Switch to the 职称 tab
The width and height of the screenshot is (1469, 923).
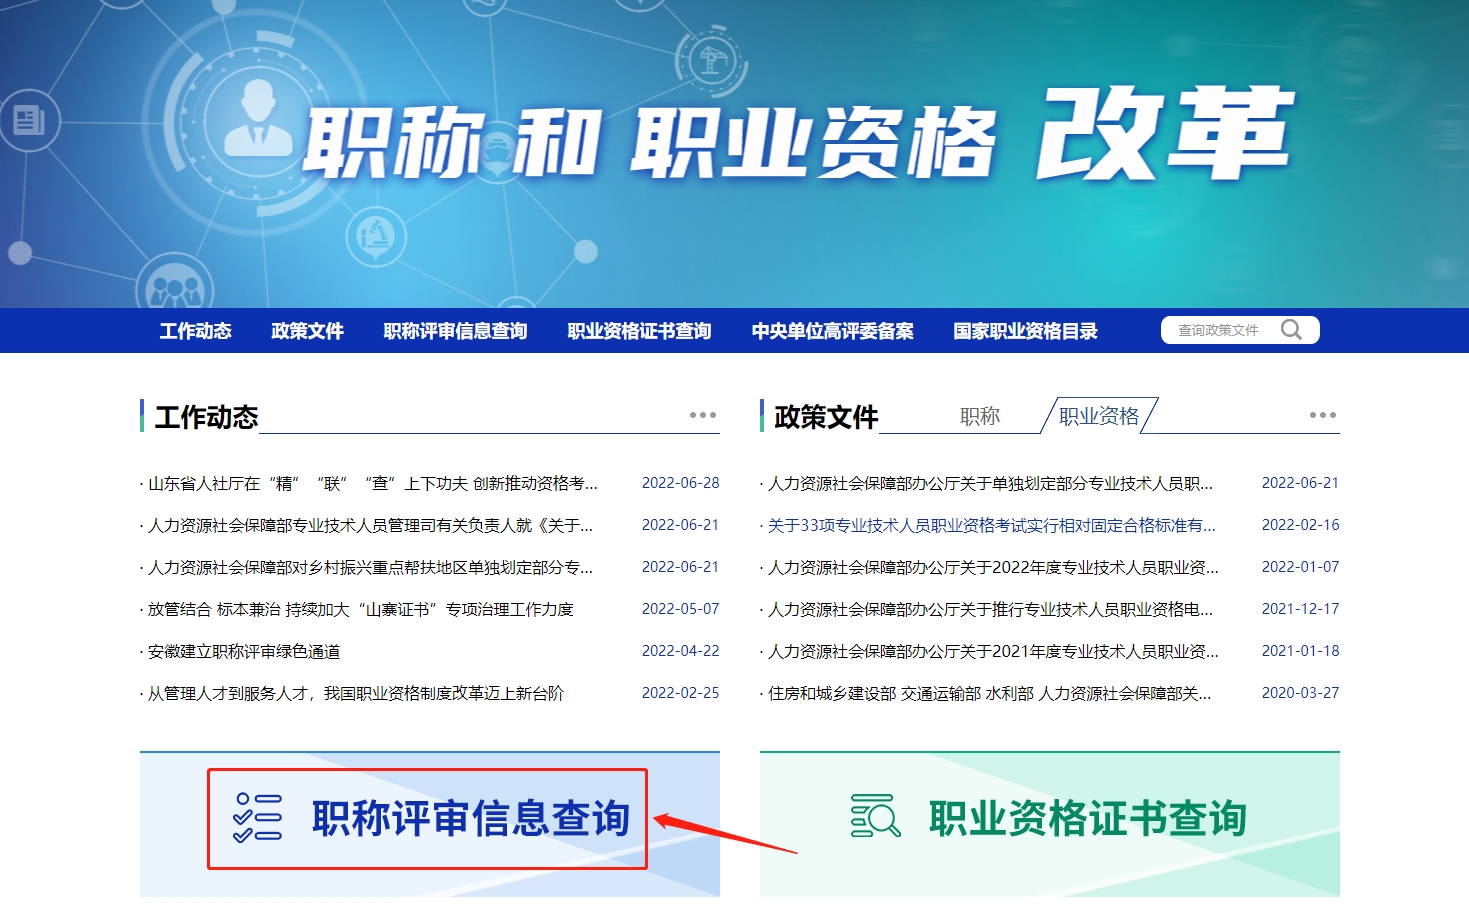979,416
